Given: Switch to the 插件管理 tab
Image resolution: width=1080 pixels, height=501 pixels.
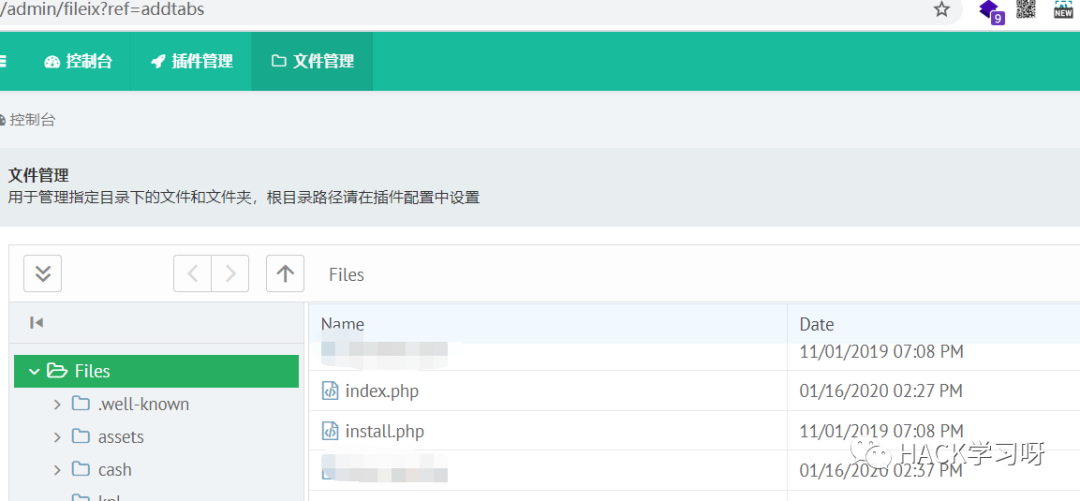Looking at the screenshot, I should [191, 61].
